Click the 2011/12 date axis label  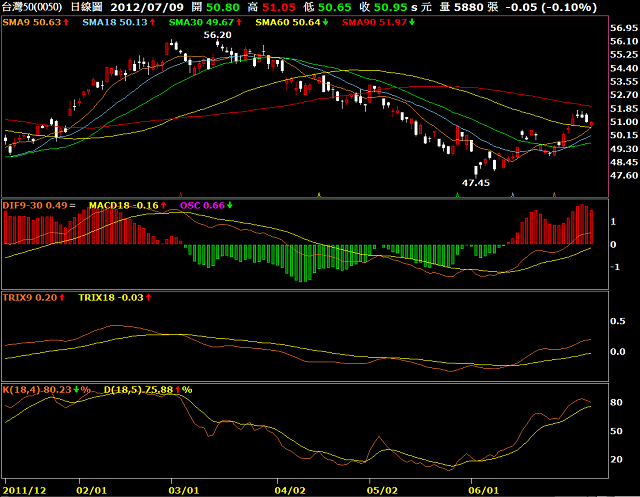[24, 490]
